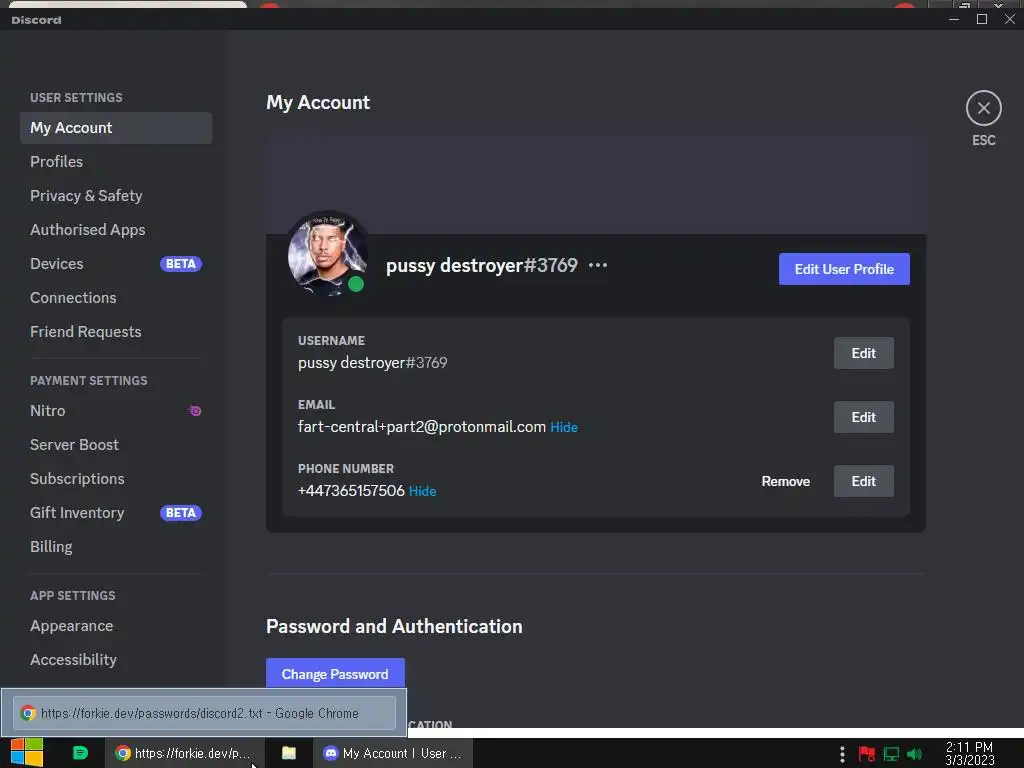Screen dimensions: 1024x768
Task: Click the red flag tray icon
Action: pos(867,754)
